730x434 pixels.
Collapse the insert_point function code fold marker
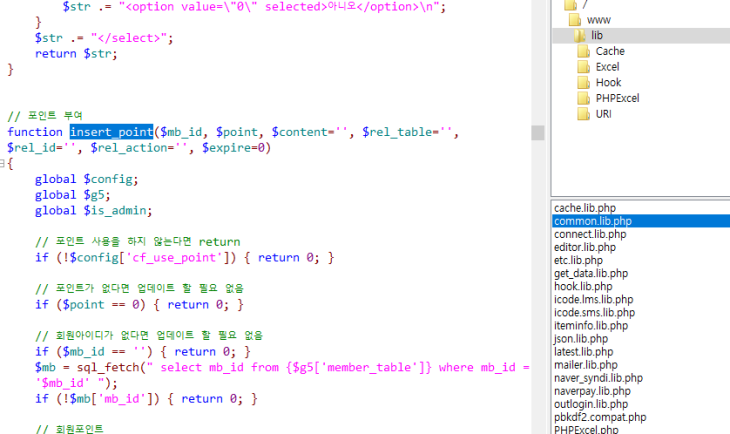(x=4, y=163)
